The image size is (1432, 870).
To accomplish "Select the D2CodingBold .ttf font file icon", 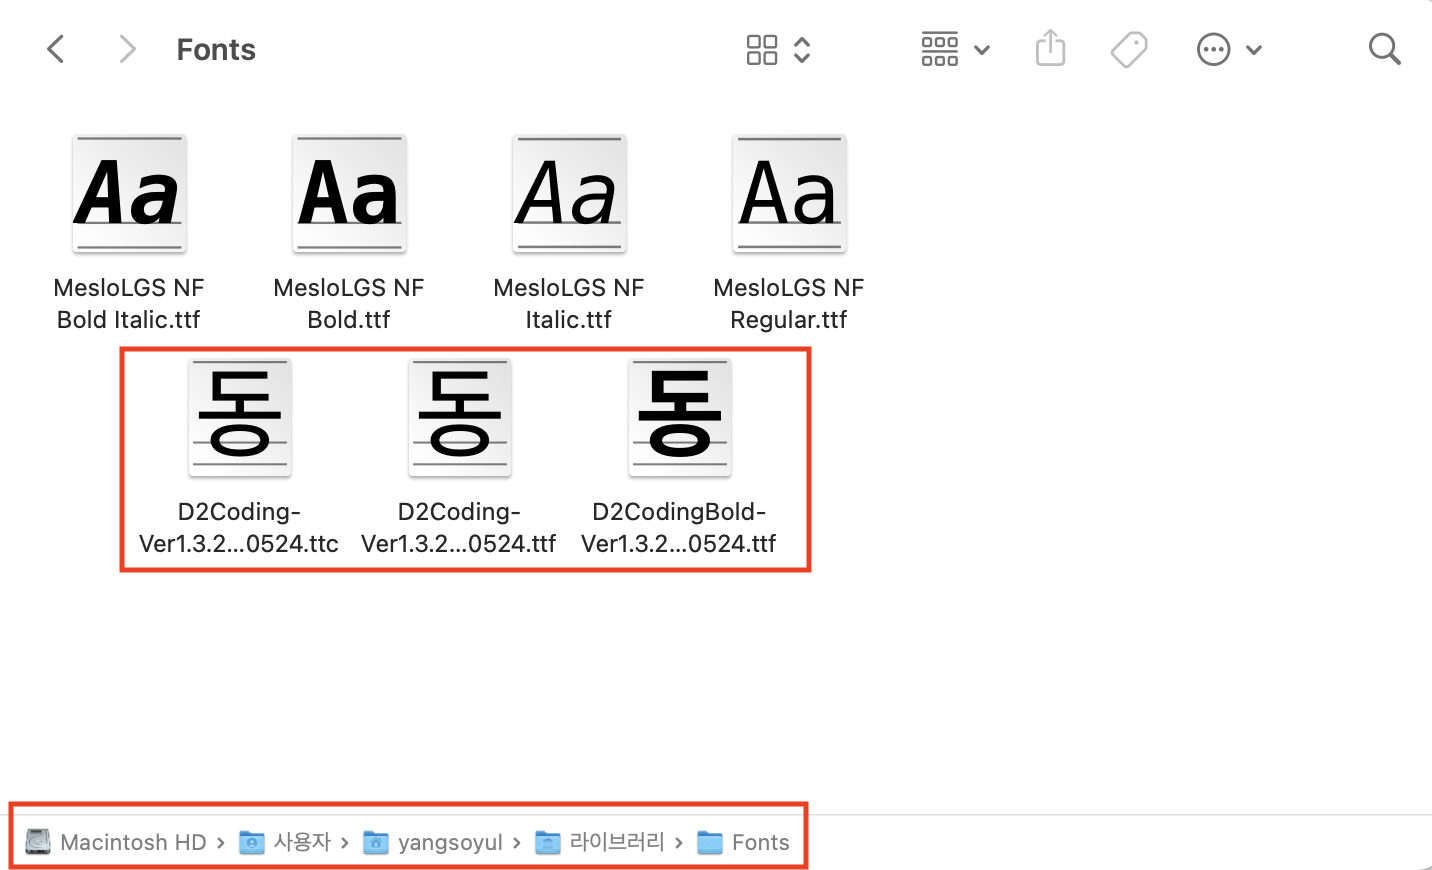I will tap(679, 417).
